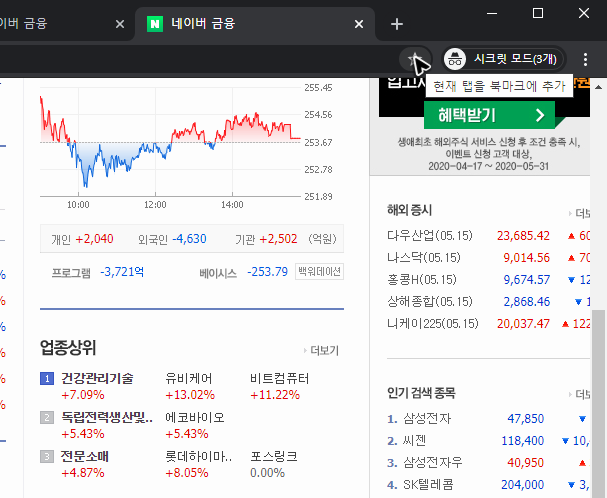Click the 삼성전자 price 47,850
The height and width of the screenshot is (498, 607).
click(526, 419)
